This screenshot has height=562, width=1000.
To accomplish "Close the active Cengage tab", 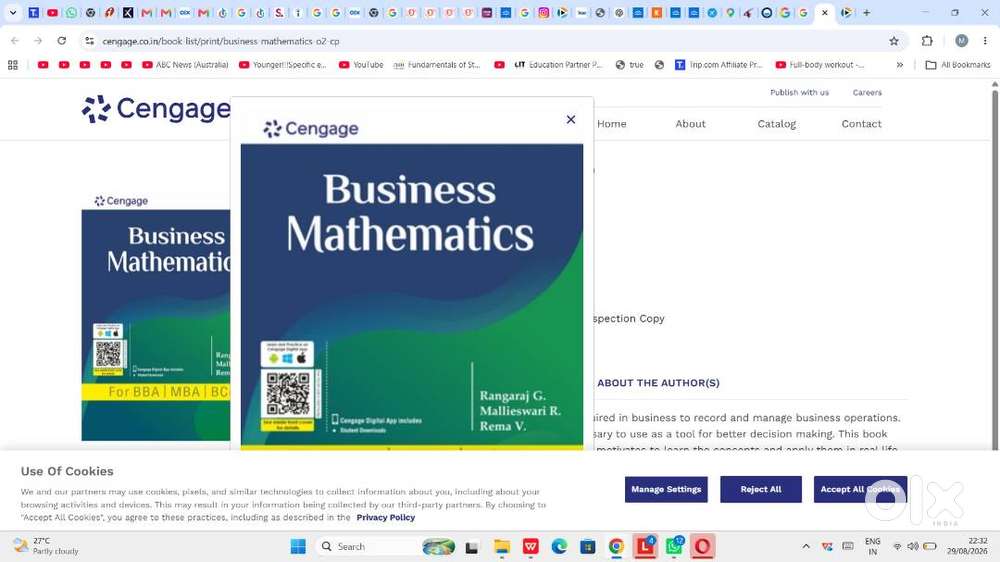I will tap(825, 12).
